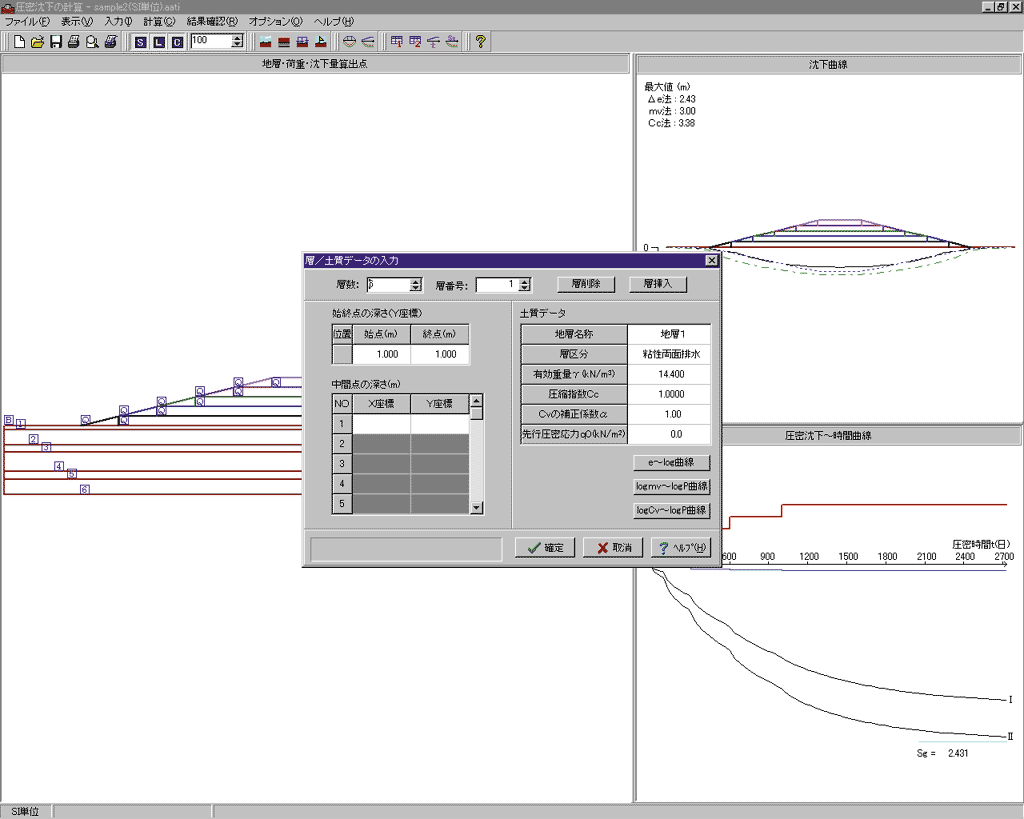Close the 層/土質データの入力 dialog
Screen dimensions: 1024x819
pos(711,260)
